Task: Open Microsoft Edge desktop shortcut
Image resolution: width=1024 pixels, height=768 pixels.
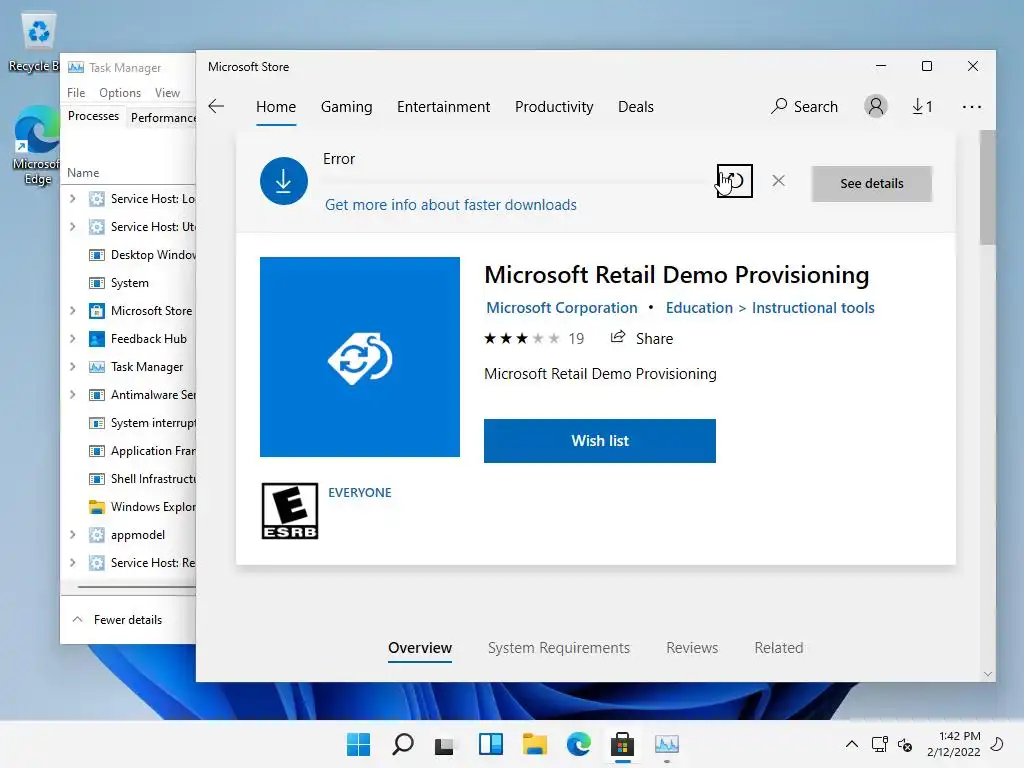Action: tap(37, 145)
